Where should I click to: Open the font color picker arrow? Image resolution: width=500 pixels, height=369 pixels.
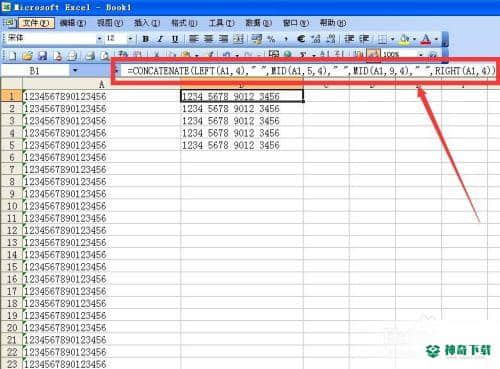click(436, 39)
